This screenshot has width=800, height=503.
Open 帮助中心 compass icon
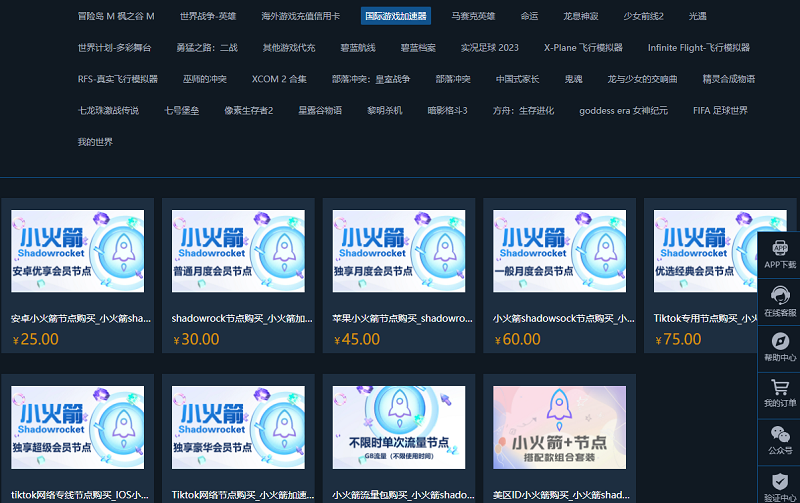coord(780,341)
